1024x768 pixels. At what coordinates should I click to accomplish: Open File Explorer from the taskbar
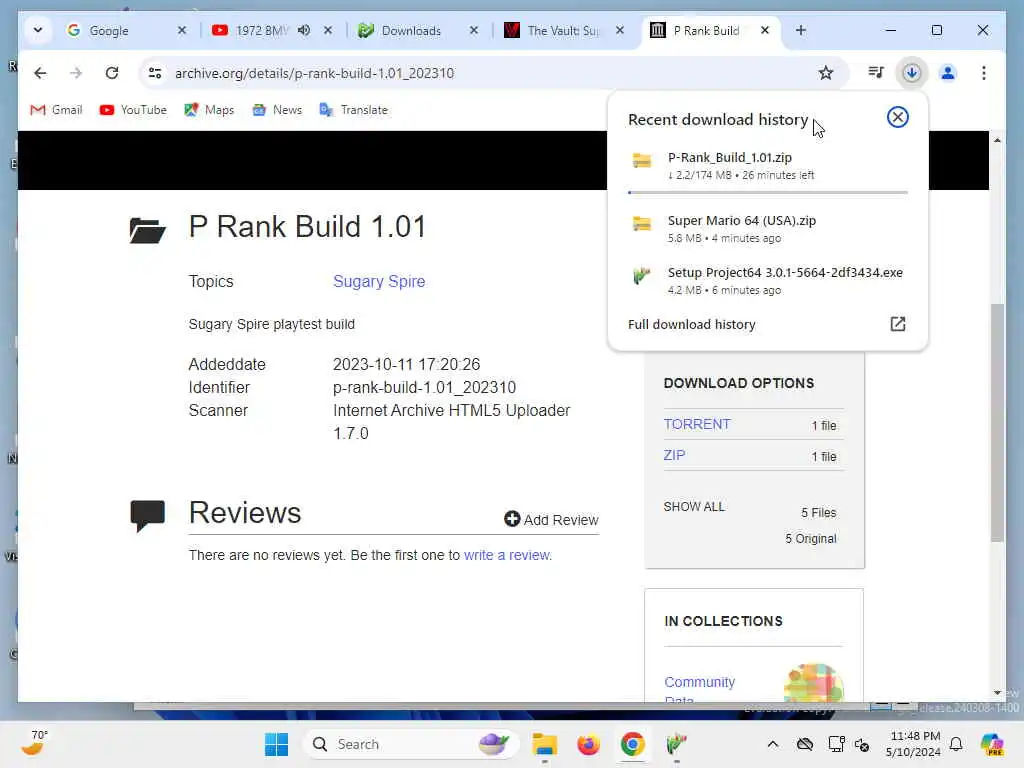coord(544,744)
